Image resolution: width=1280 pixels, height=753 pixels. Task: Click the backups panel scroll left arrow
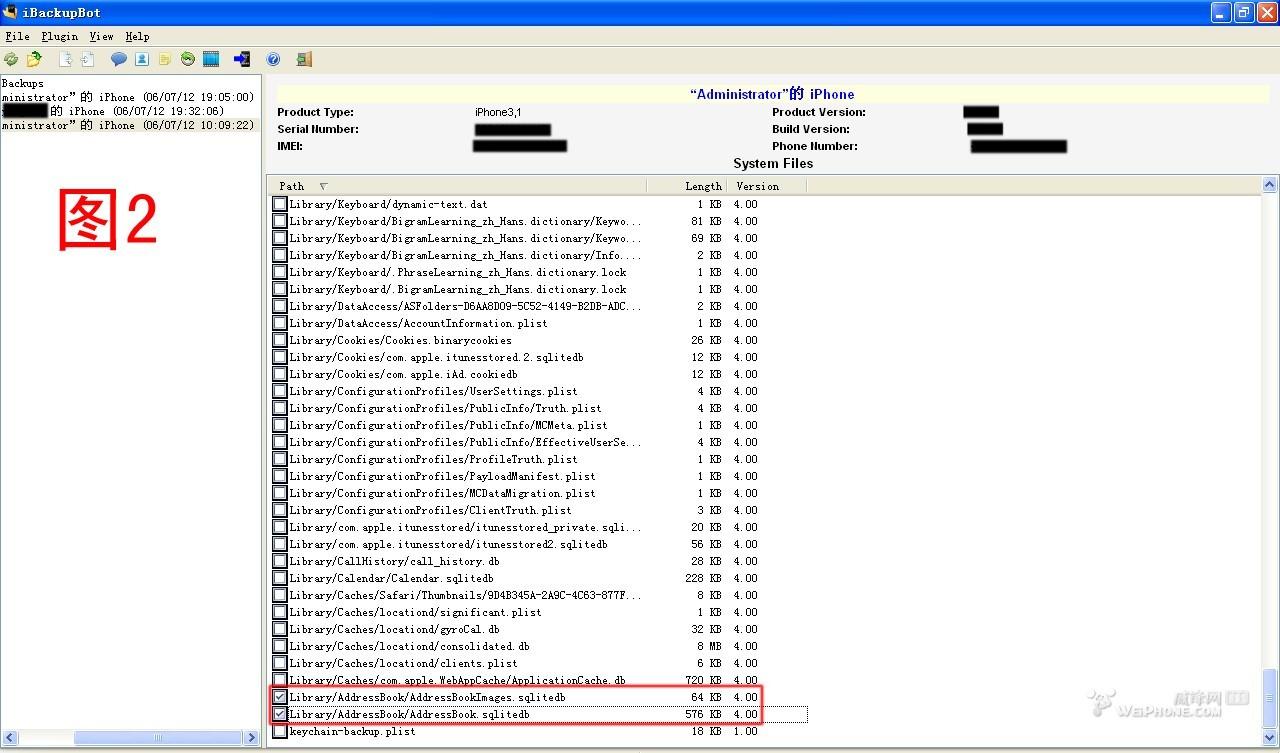tap(8, 737)
